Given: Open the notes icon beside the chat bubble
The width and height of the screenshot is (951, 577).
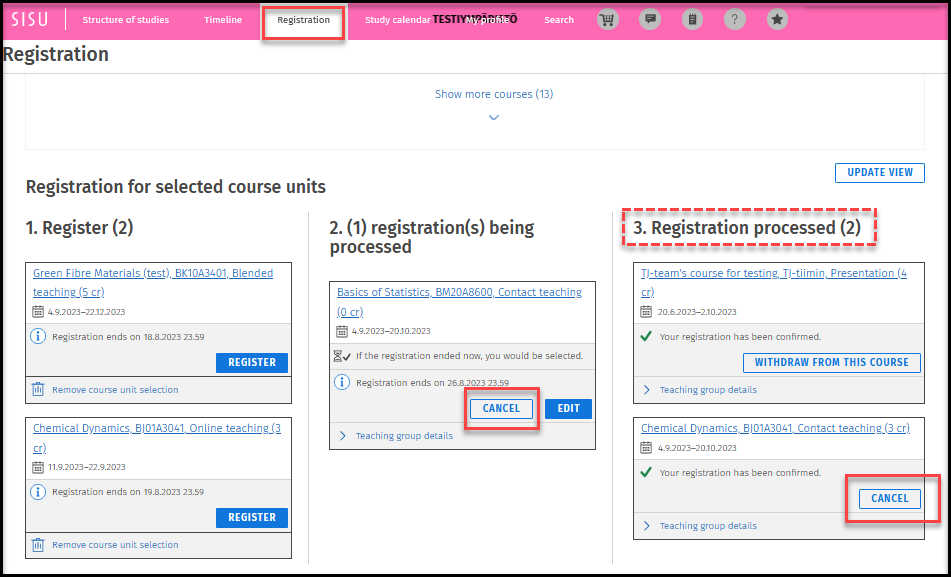Looking at the screenshot, I should coord(692,19).
